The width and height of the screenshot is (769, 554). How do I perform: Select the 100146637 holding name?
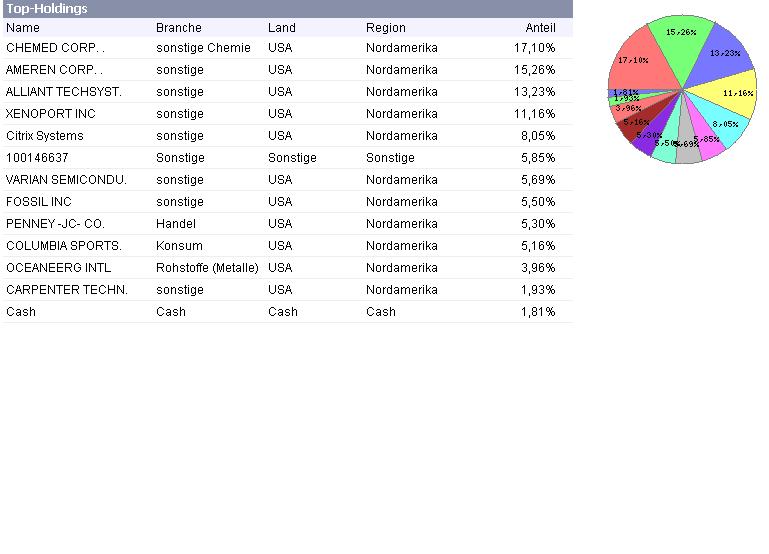tap(37, 158)
